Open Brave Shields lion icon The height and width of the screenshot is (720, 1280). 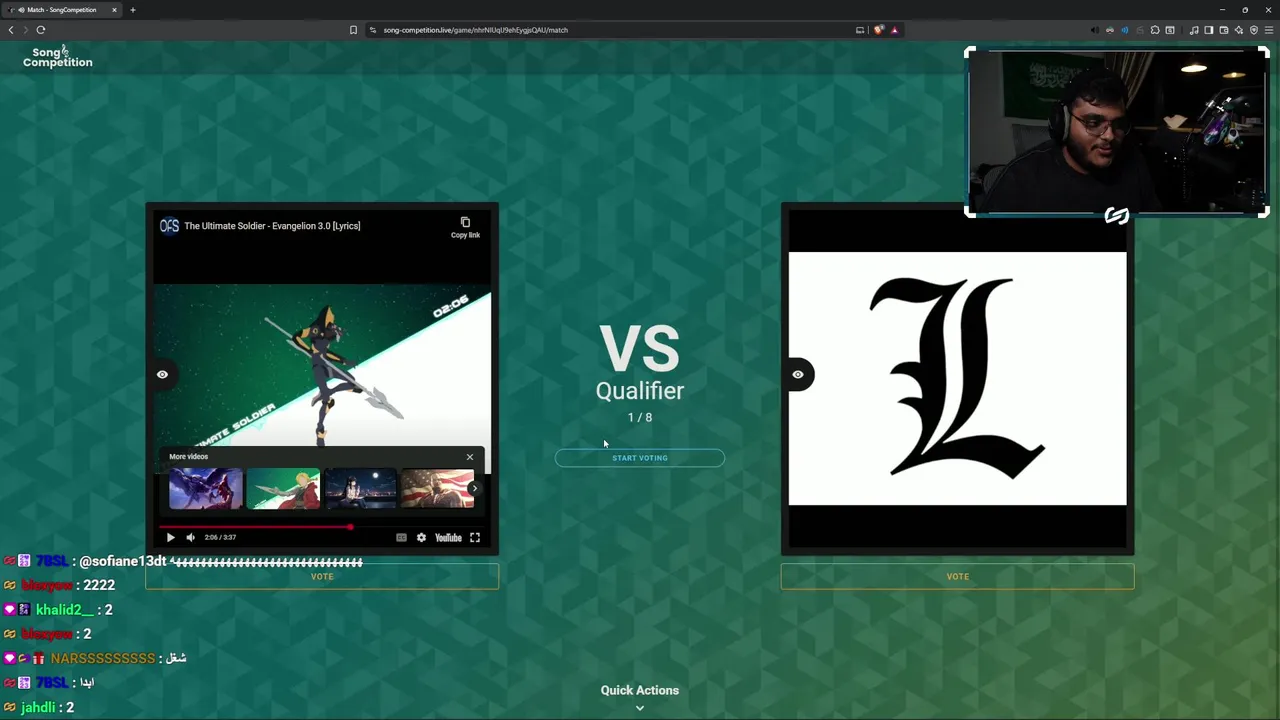click(879, 30)
